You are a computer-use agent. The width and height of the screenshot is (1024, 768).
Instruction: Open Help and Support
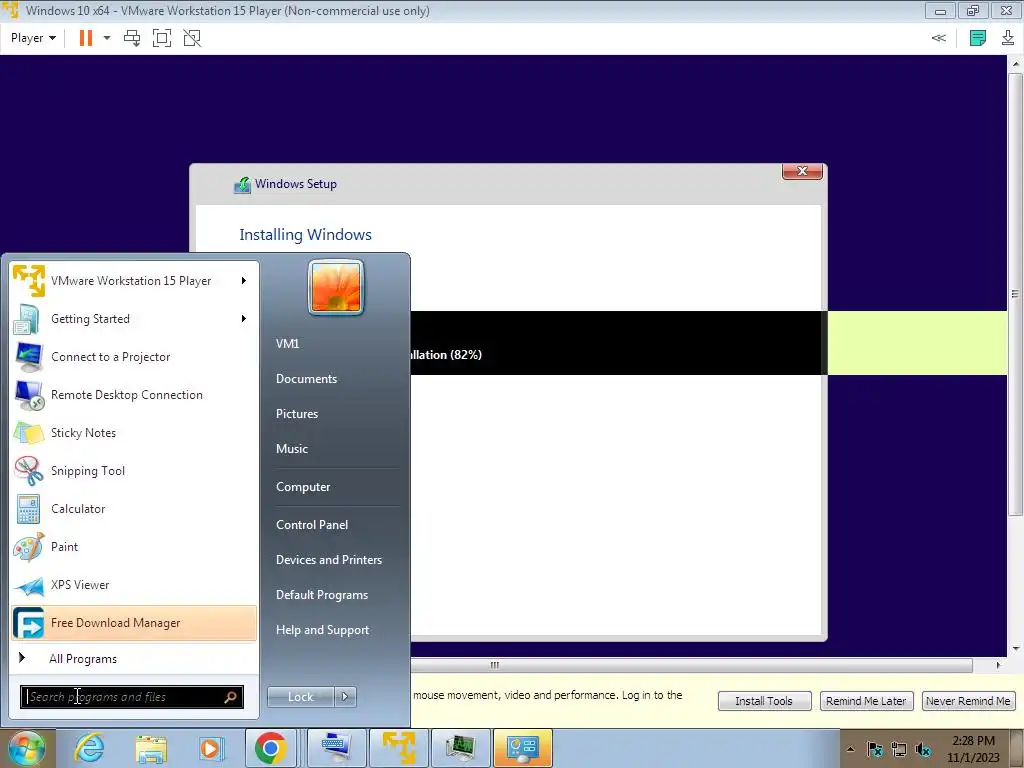pos(323,630)
